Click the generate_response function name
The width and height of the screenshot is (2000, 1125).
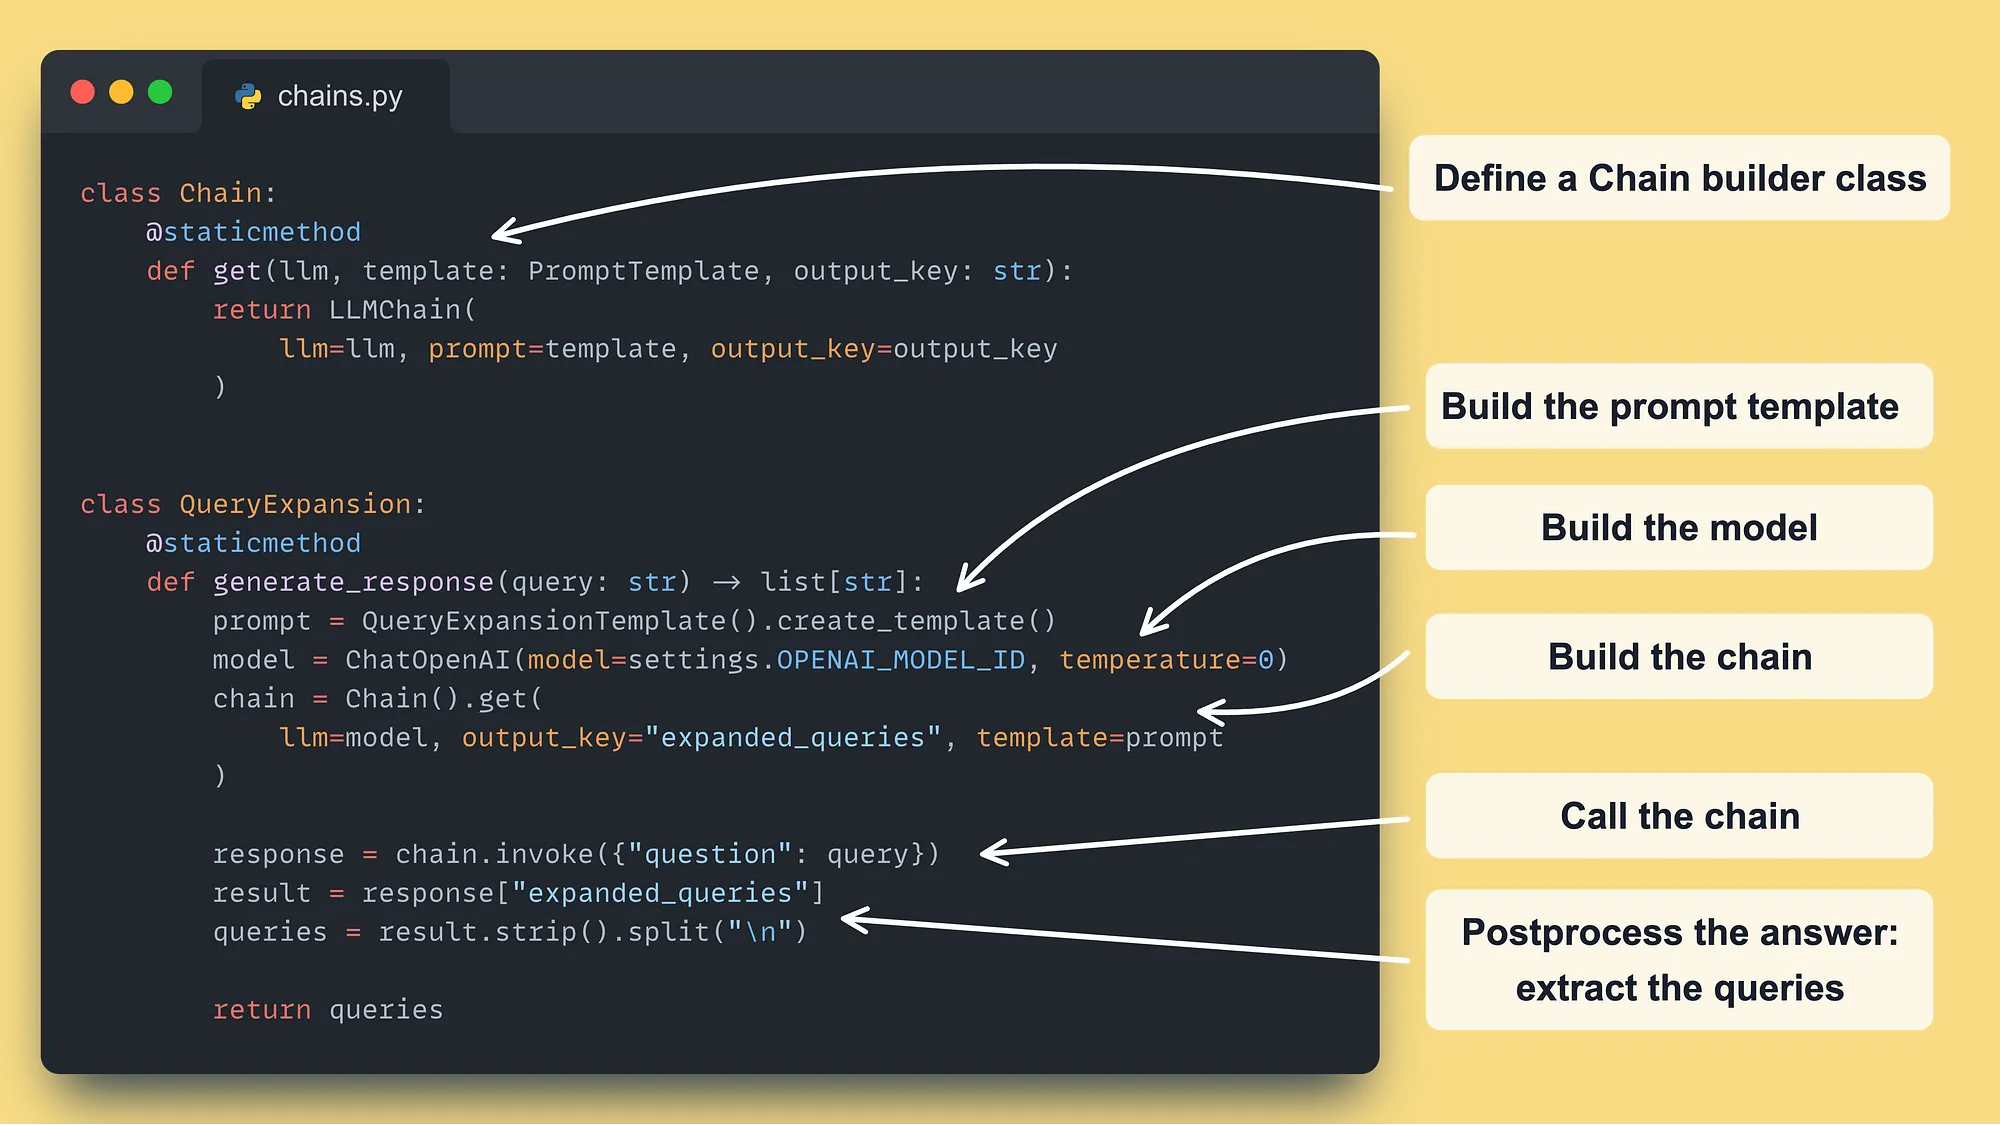[x=353, y=582]
